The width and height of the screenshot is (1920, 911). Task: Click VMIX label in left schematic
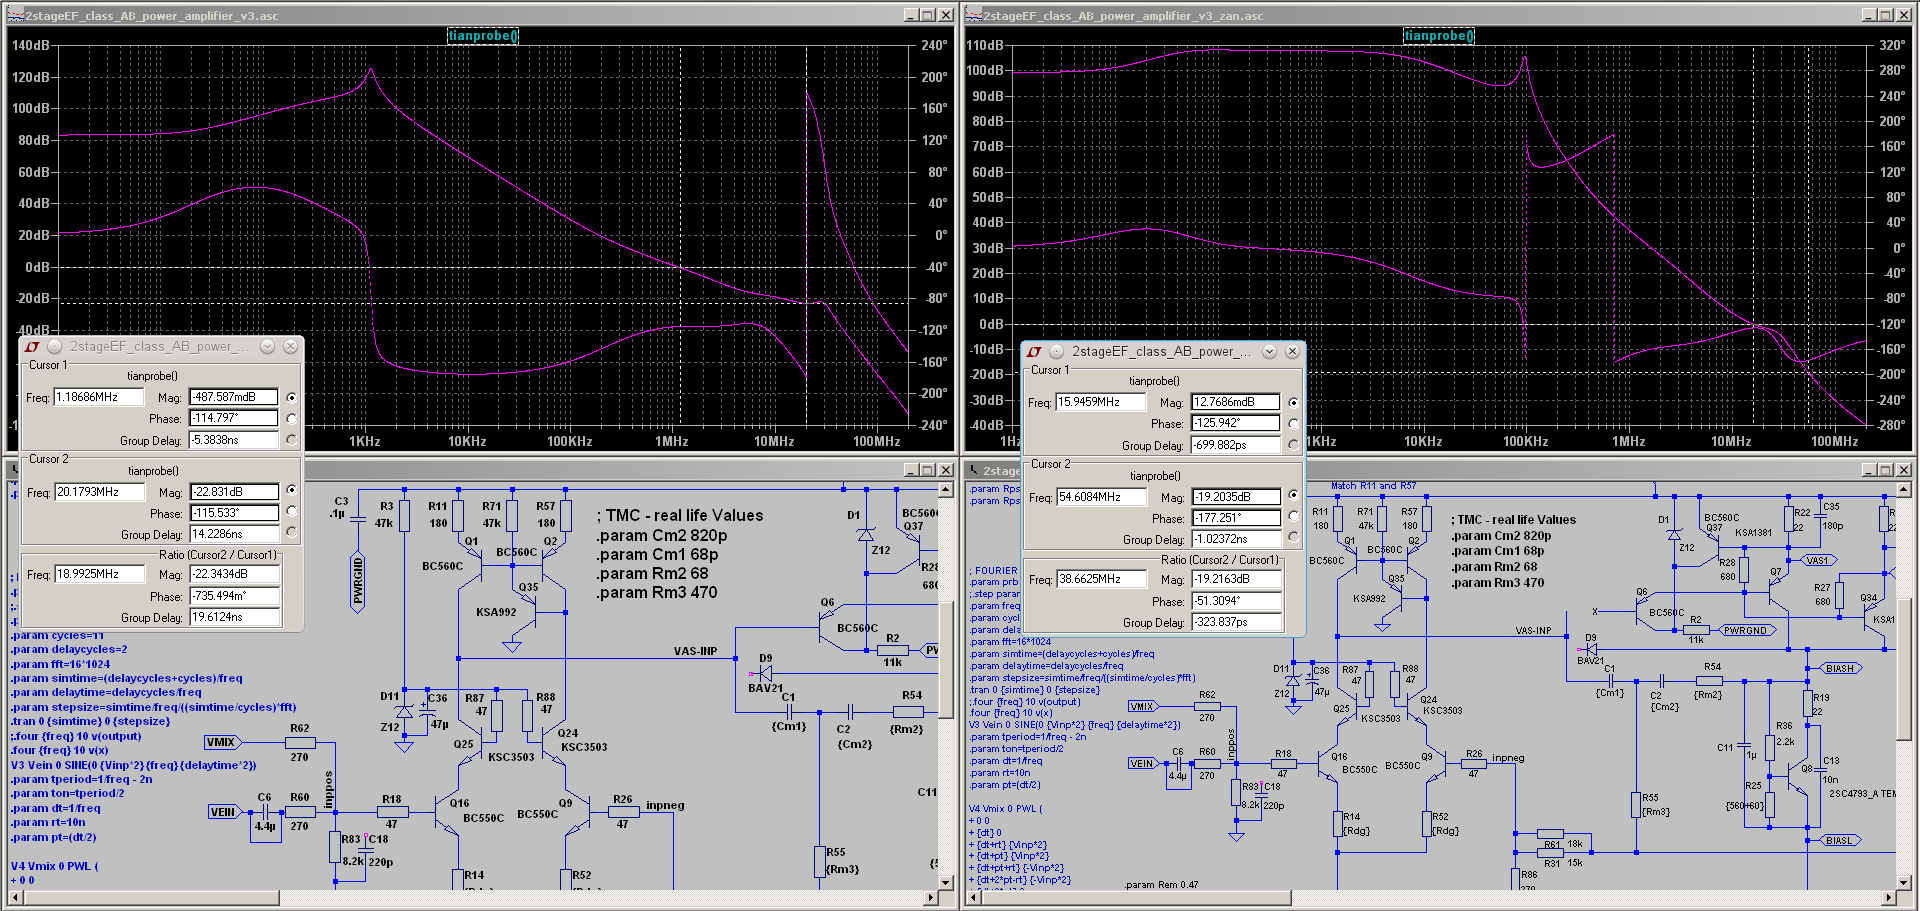pos(221,742)
